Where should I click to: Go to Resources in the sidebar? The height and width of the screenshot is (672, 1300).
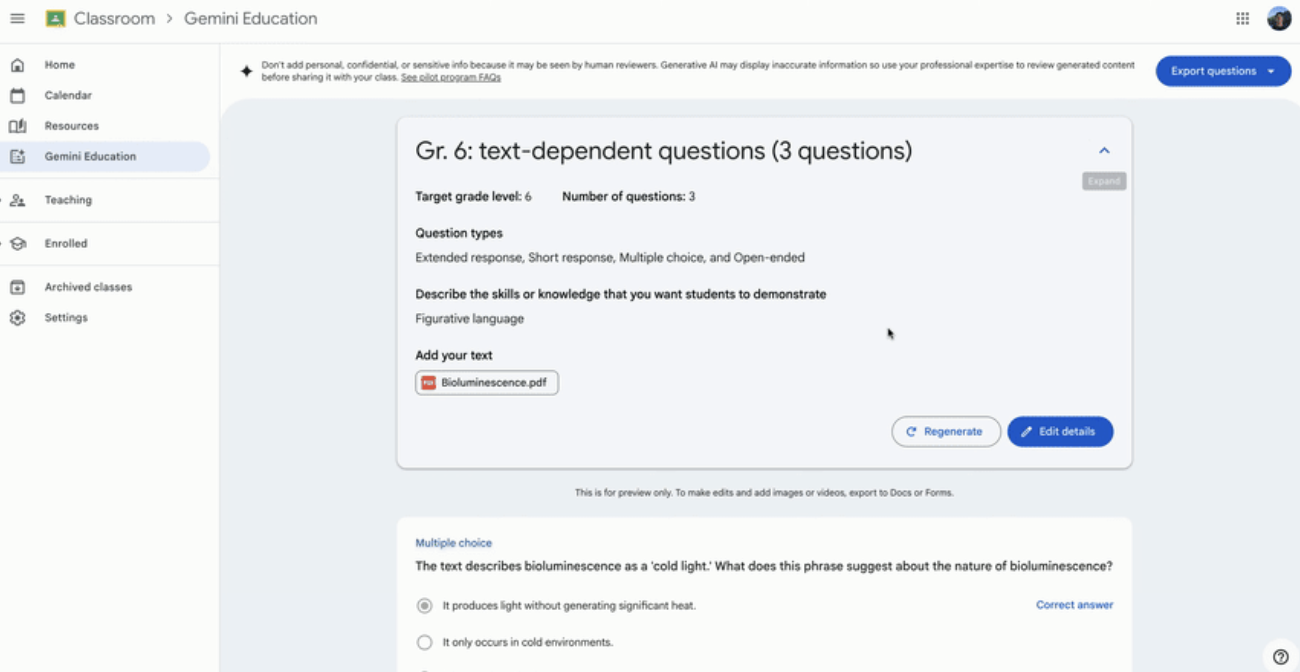(71, 126)
